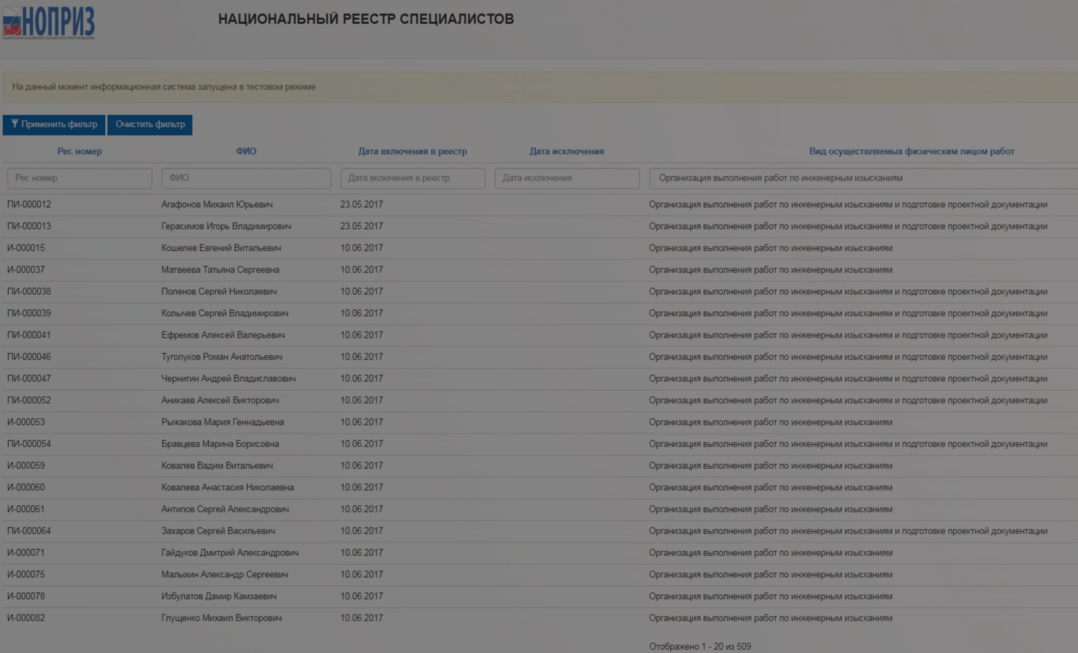The image size is (1078, 653).
Task: Select row of Матвеева Татьяна Сергеевна
Action: (x=220, y=270)
